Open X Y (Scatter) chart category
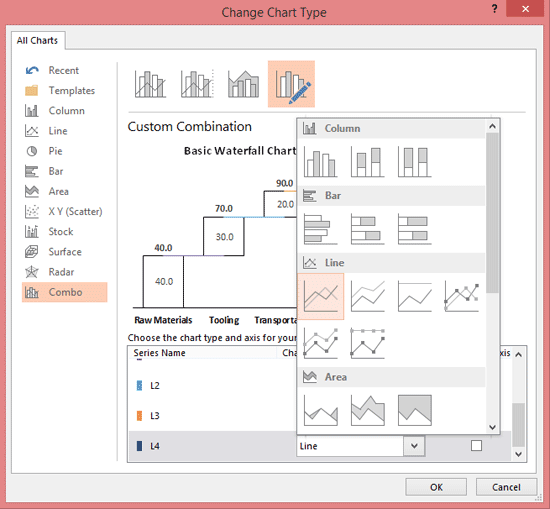 click(65, 212)
